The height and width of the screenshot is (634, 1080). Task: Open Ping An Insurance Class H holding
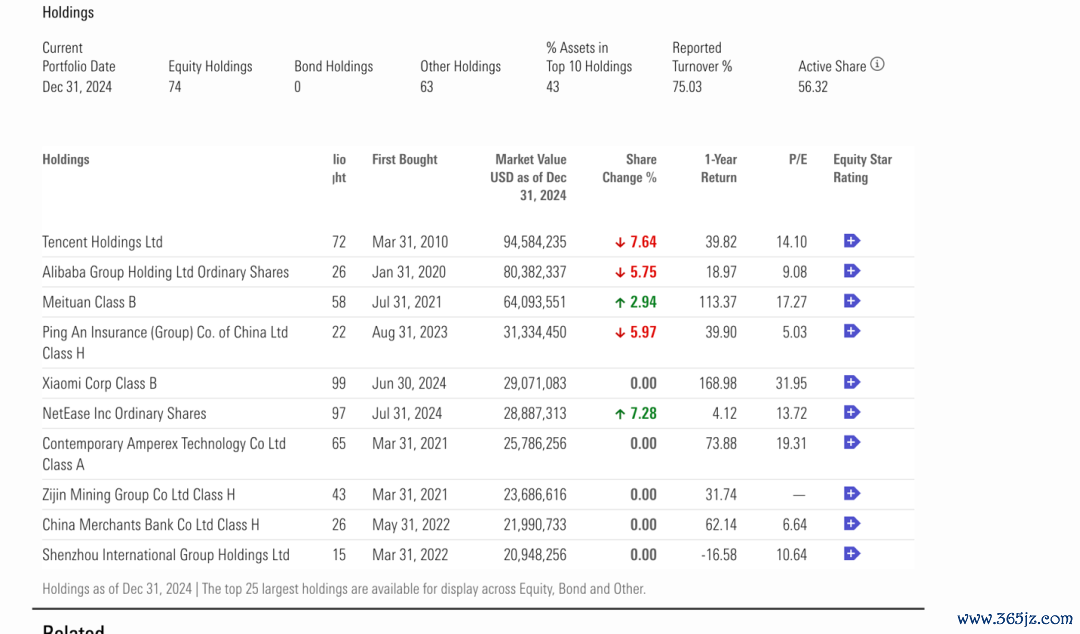click(x=165, y=342)
